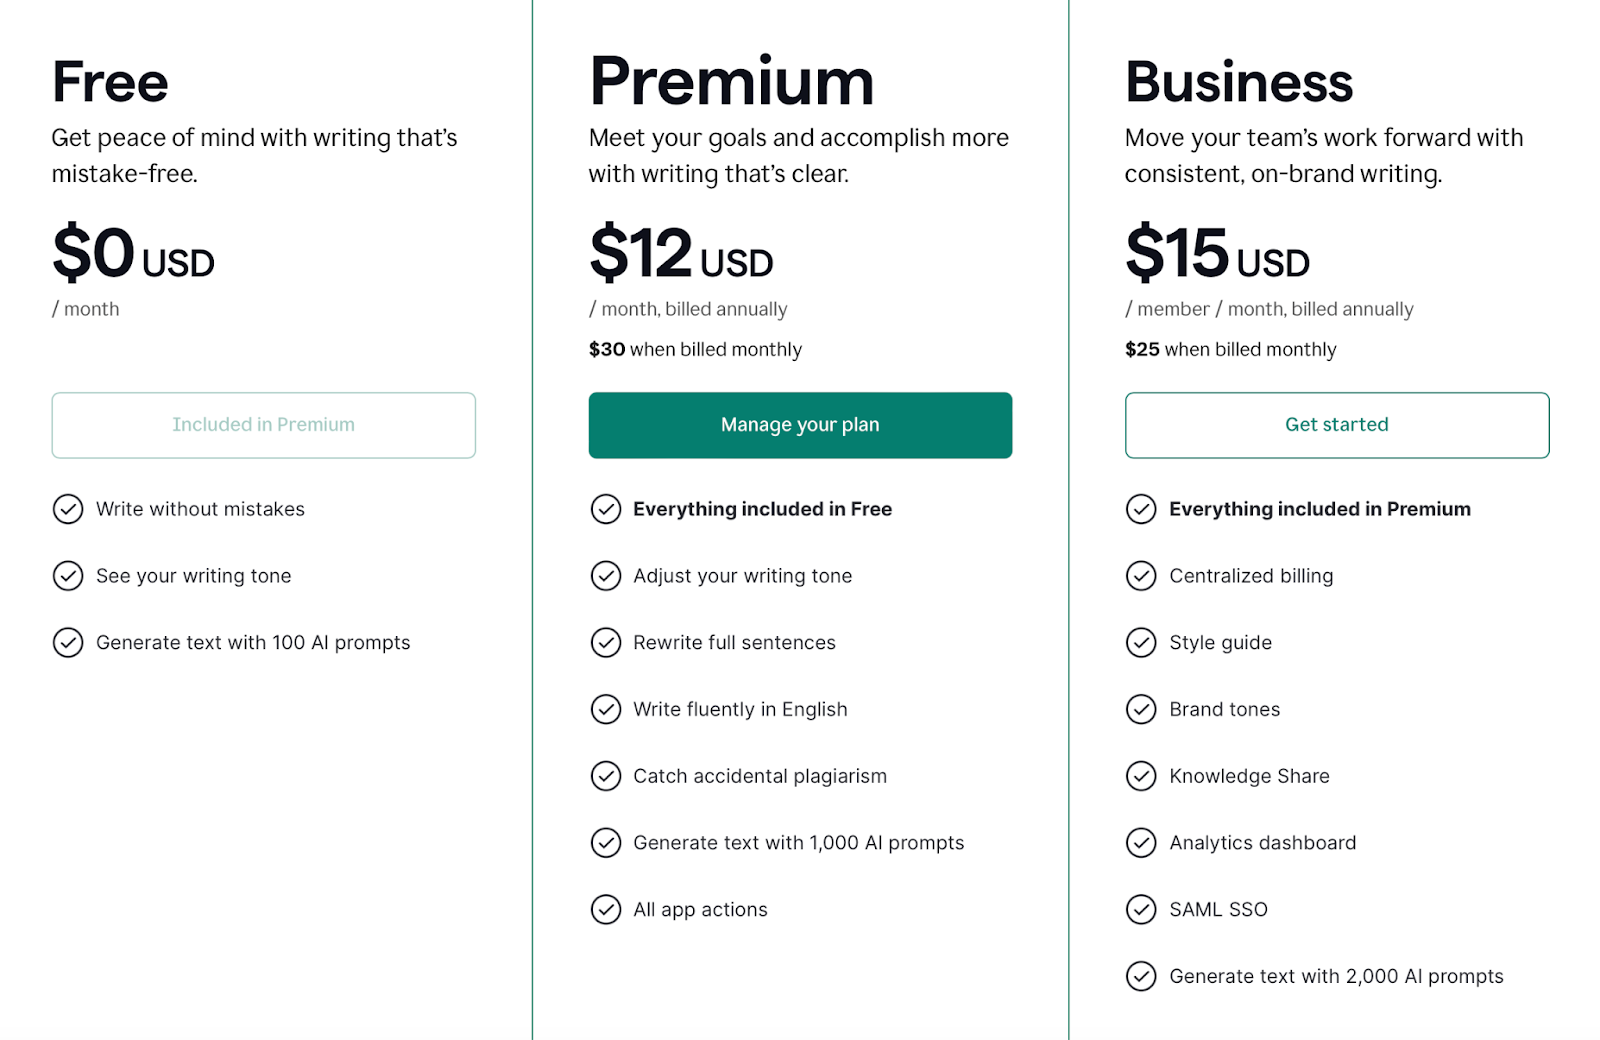Screen dimensions: 1600x1040
Task: Click the Manage your plan button
Action: [x=800, y=425]
